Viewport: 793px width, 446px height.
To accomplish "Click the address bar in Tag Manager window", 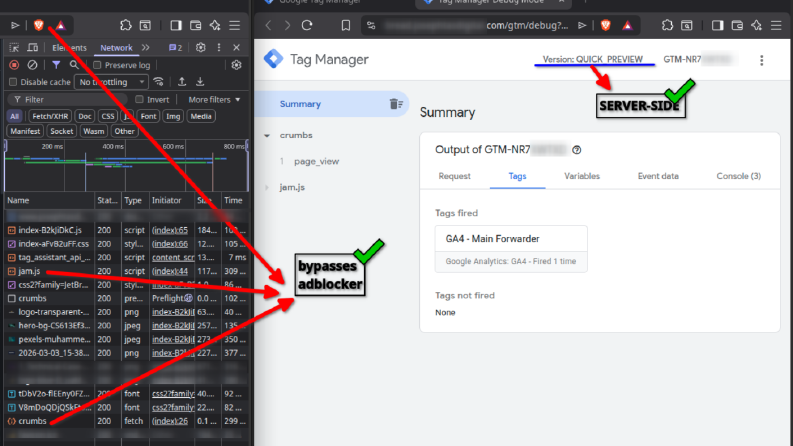I will coord(475,25).
